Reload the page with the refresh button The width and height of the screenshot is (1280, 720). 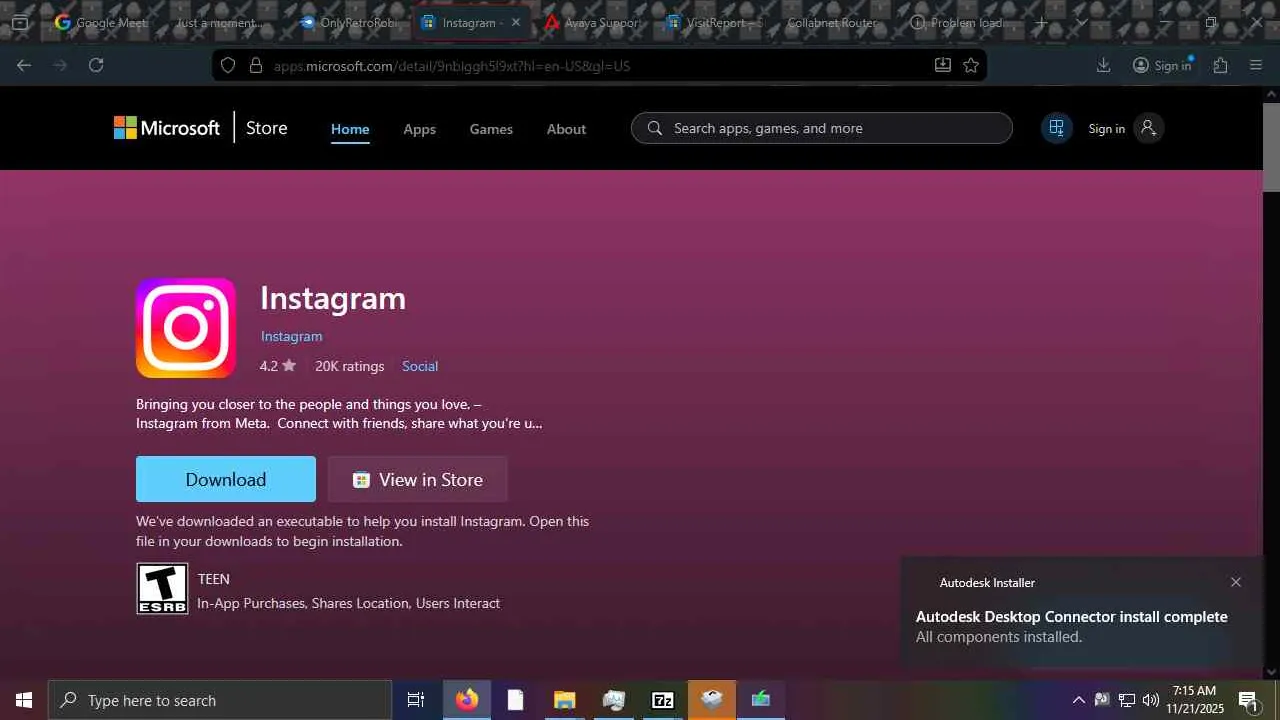coord(96,65)
